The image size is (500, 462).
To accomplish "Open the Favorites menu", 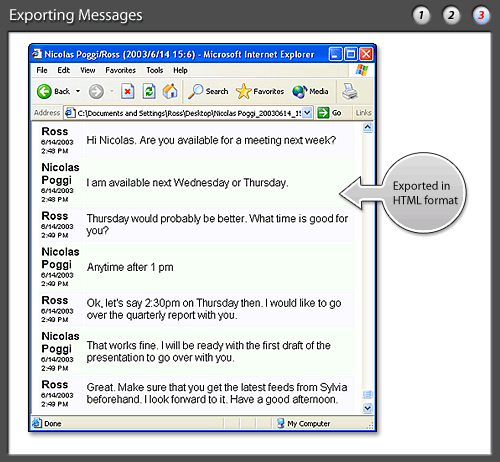I will [120, 70].
